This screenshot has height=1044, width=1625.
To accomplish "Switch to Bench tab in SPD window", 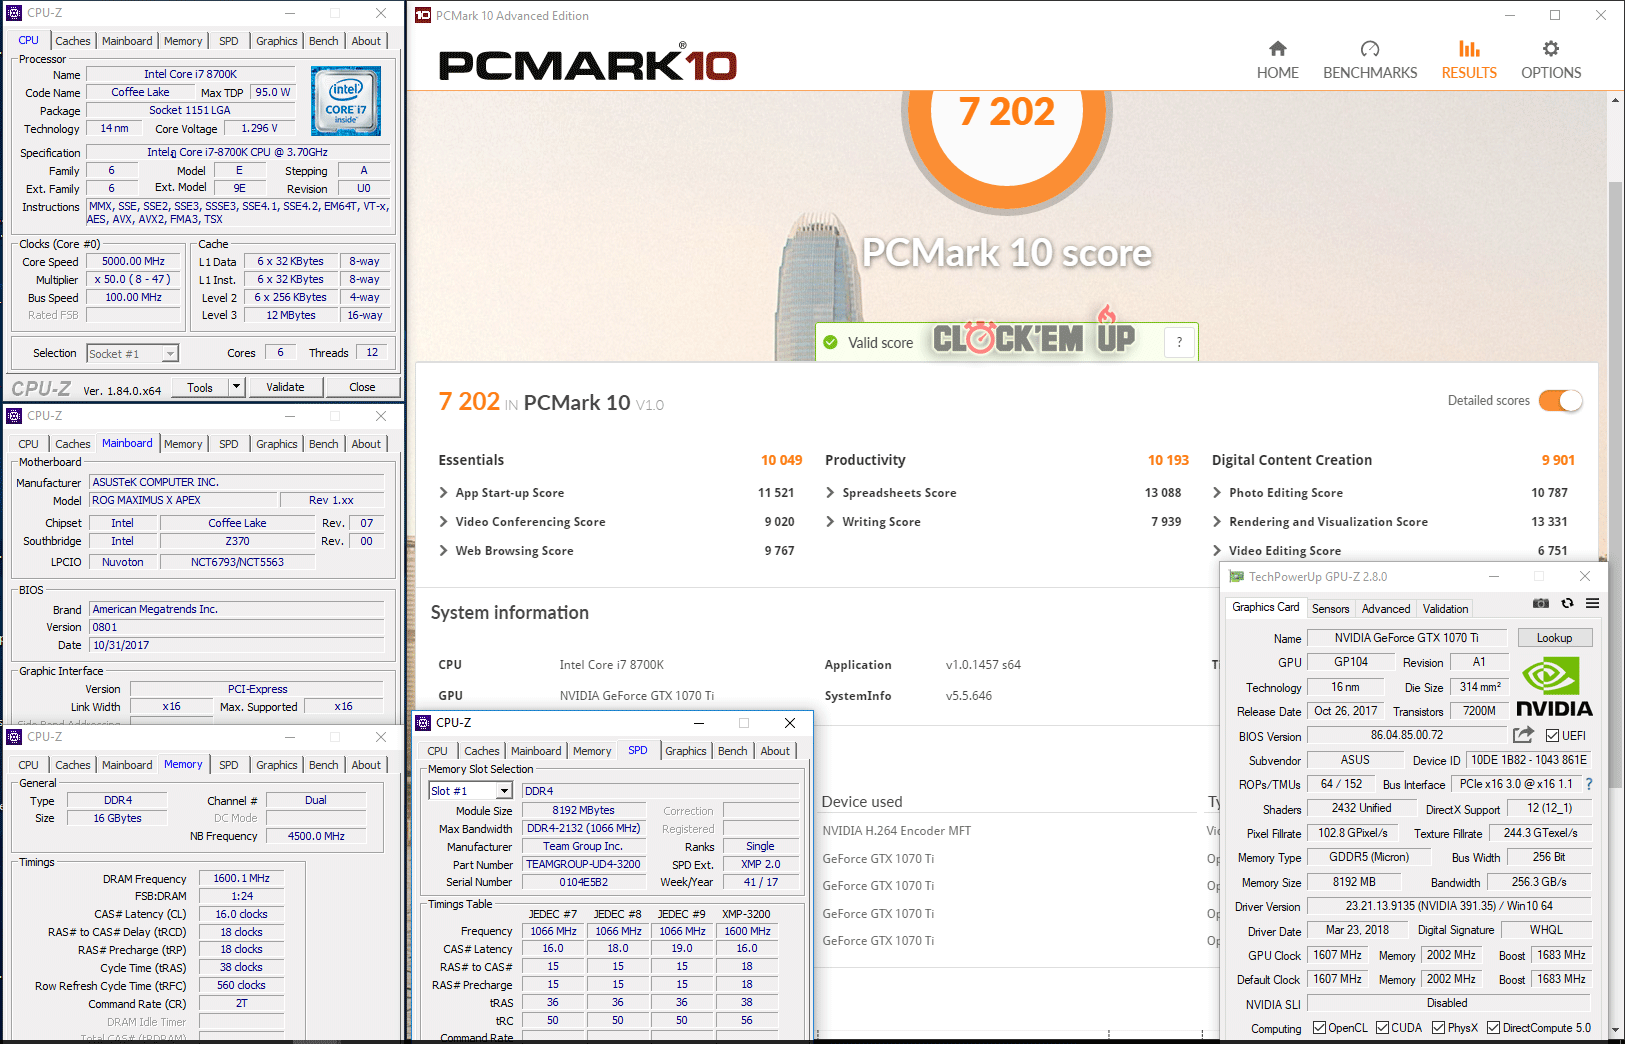I will [x=732, y=751].
